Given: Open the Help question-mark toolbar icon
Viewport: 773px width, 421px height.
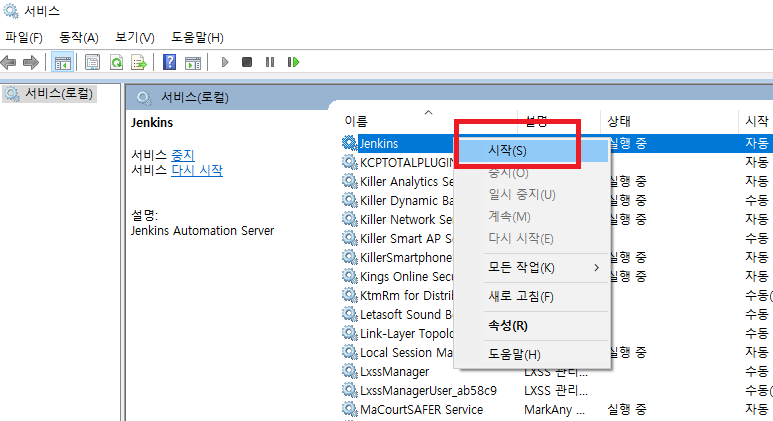Looking at the screenshot, I should pos(170,62).
